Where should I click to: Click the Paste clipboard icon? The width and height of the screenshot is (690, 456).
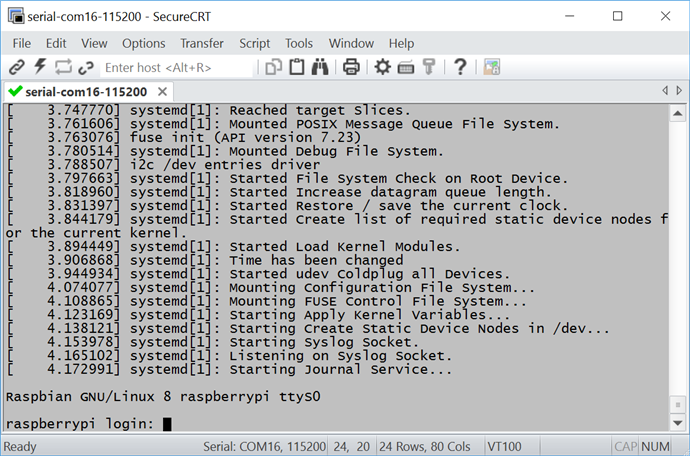tap(297, 67)
